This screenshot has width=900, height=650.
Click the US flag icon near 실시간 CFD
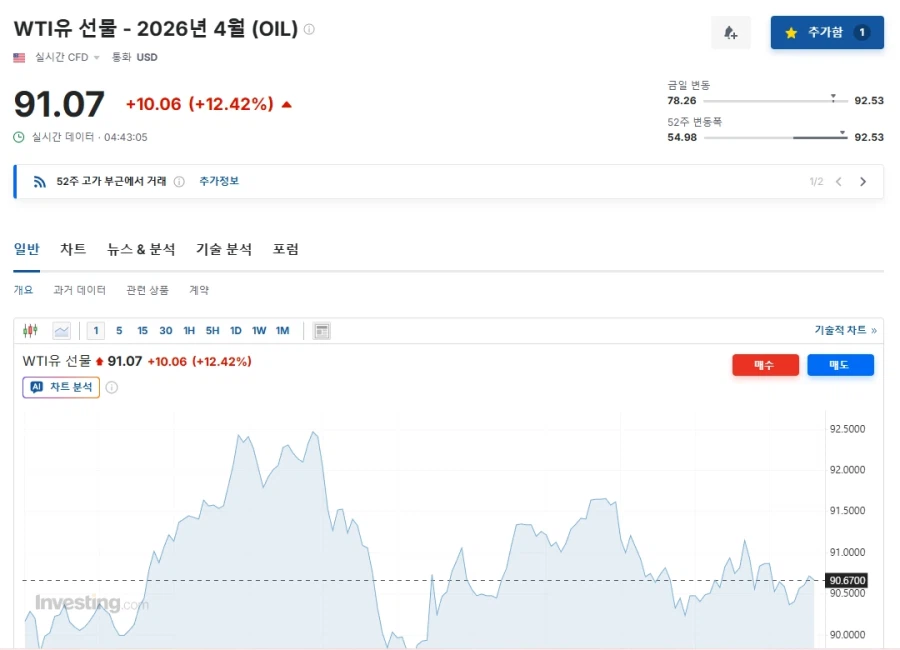(x=17, y=57)
